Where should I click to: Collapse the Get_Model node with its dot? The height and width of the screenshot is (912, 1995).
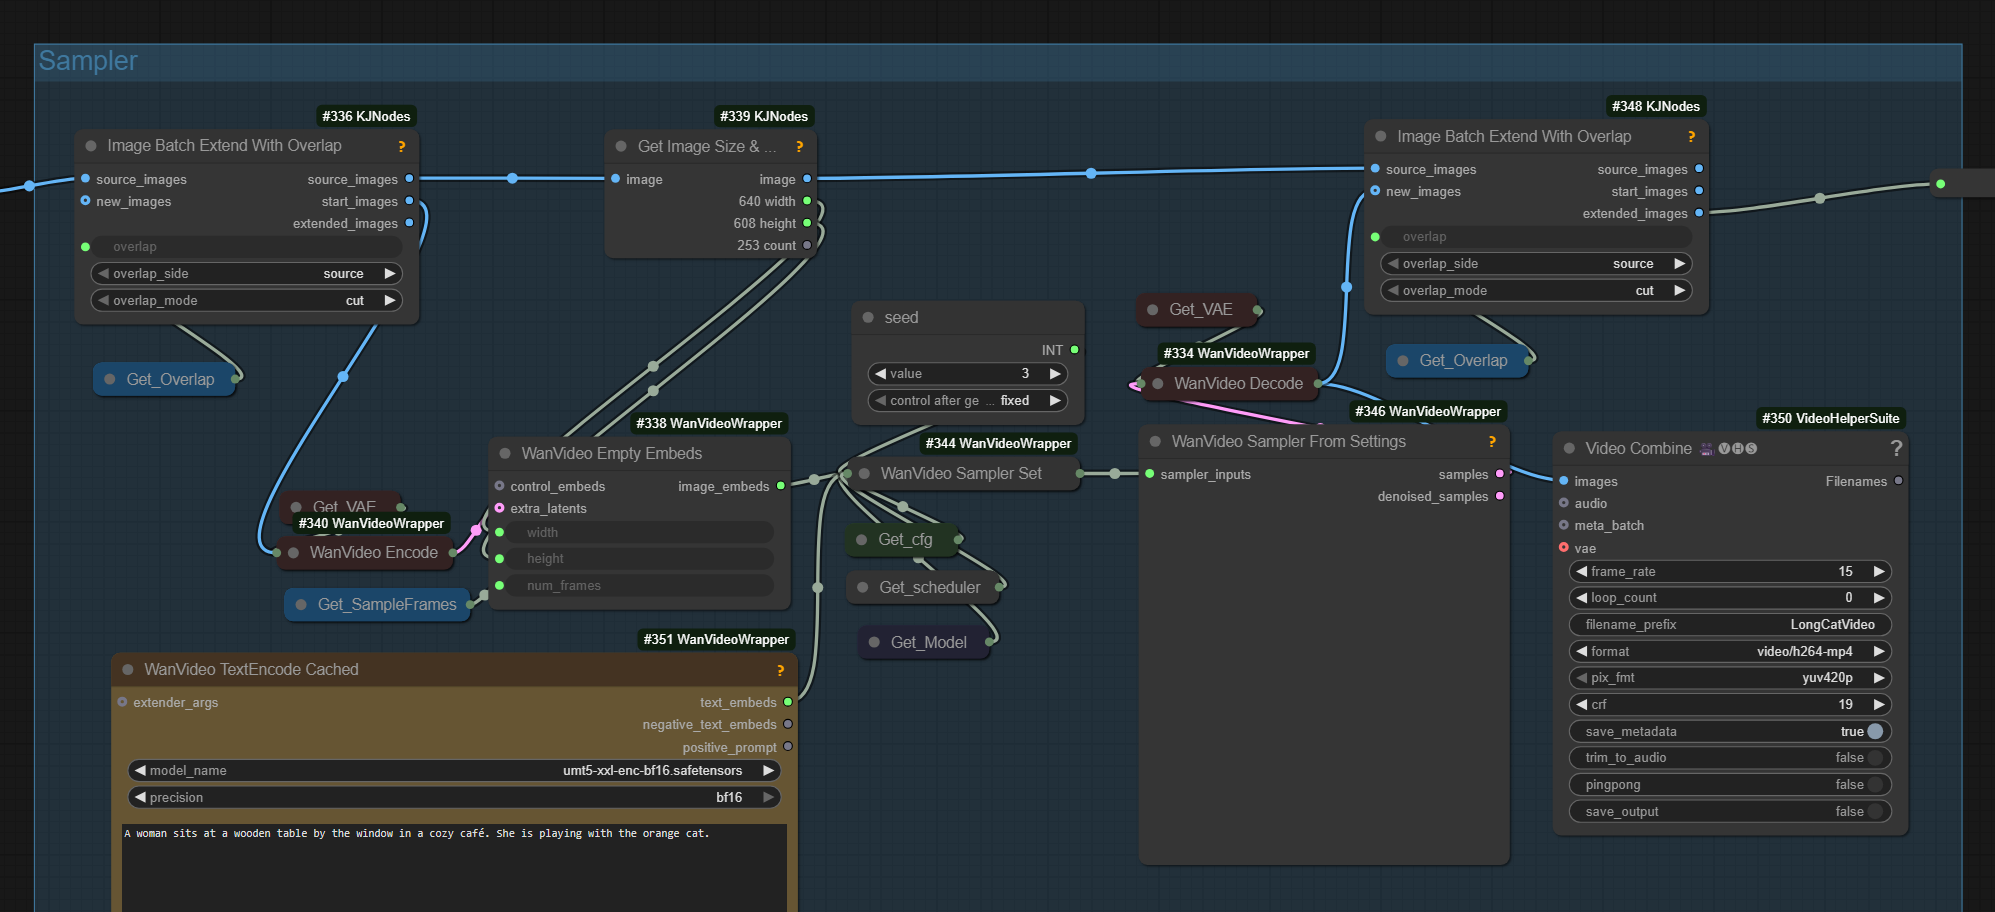(874, 643)
